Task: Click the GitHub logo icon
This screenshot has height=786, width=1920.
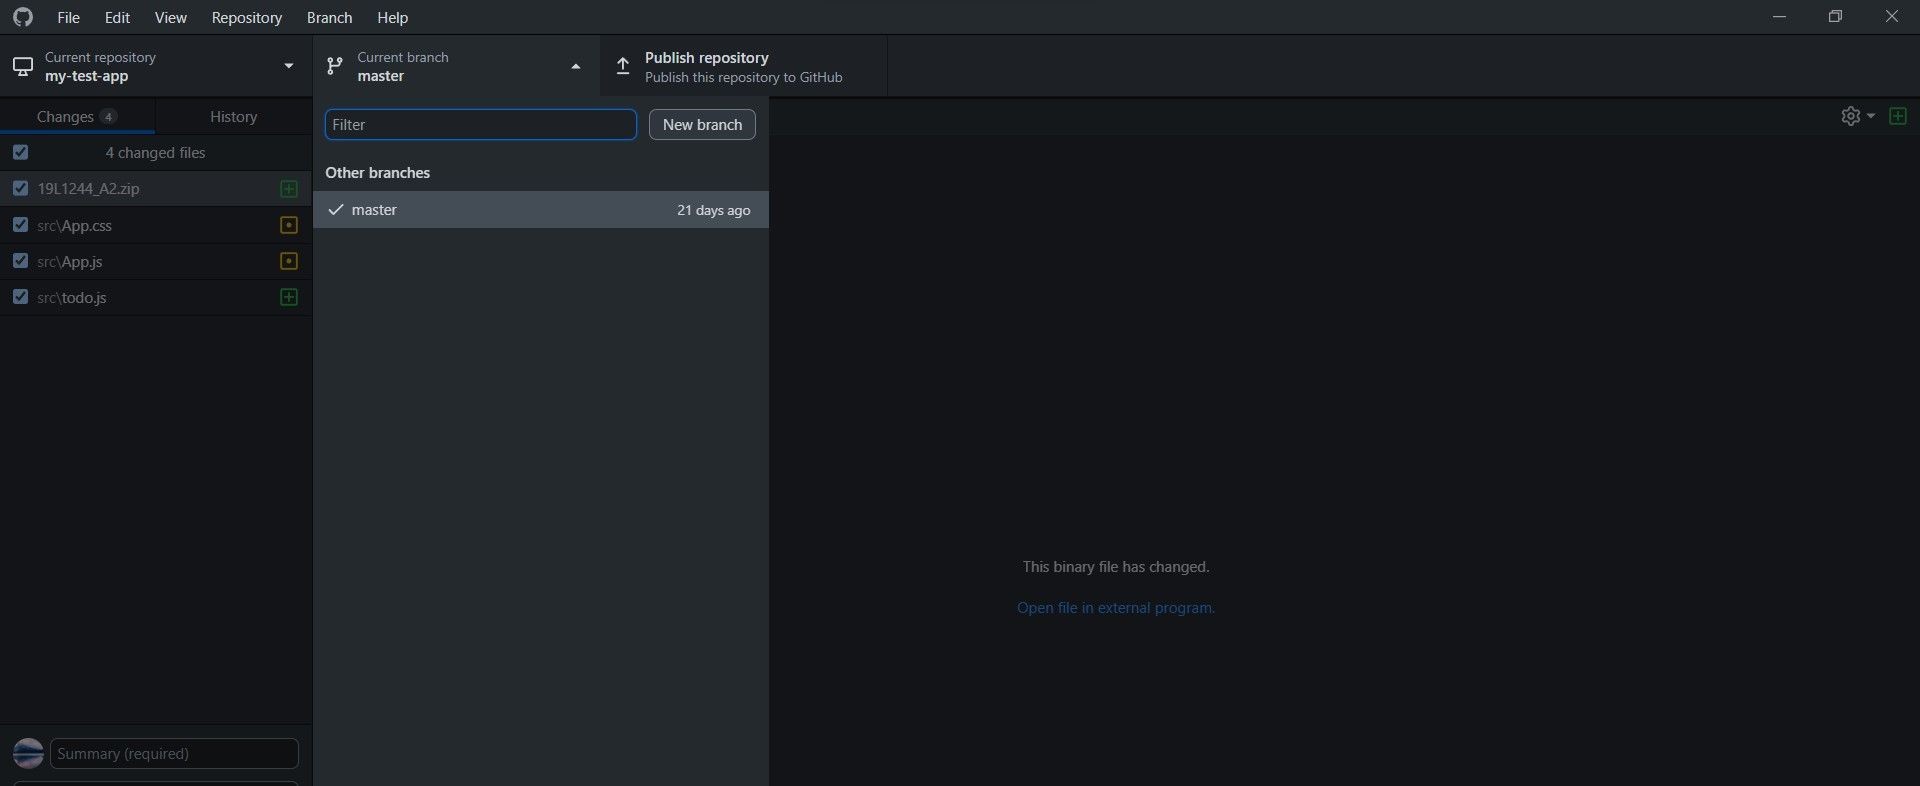Action: pos(23,17)
